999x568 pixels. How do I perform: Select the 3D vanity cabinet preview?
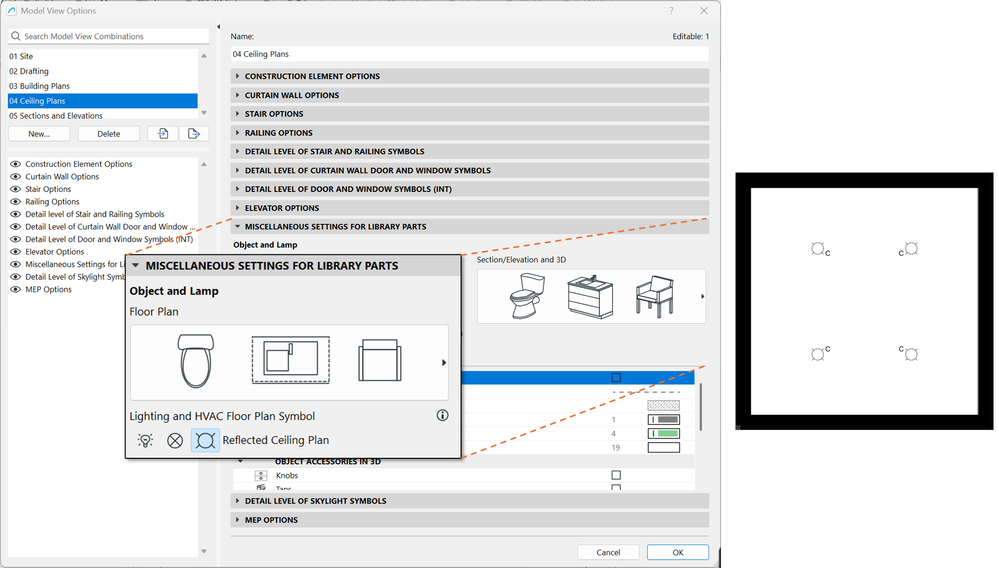pos(591,297)
